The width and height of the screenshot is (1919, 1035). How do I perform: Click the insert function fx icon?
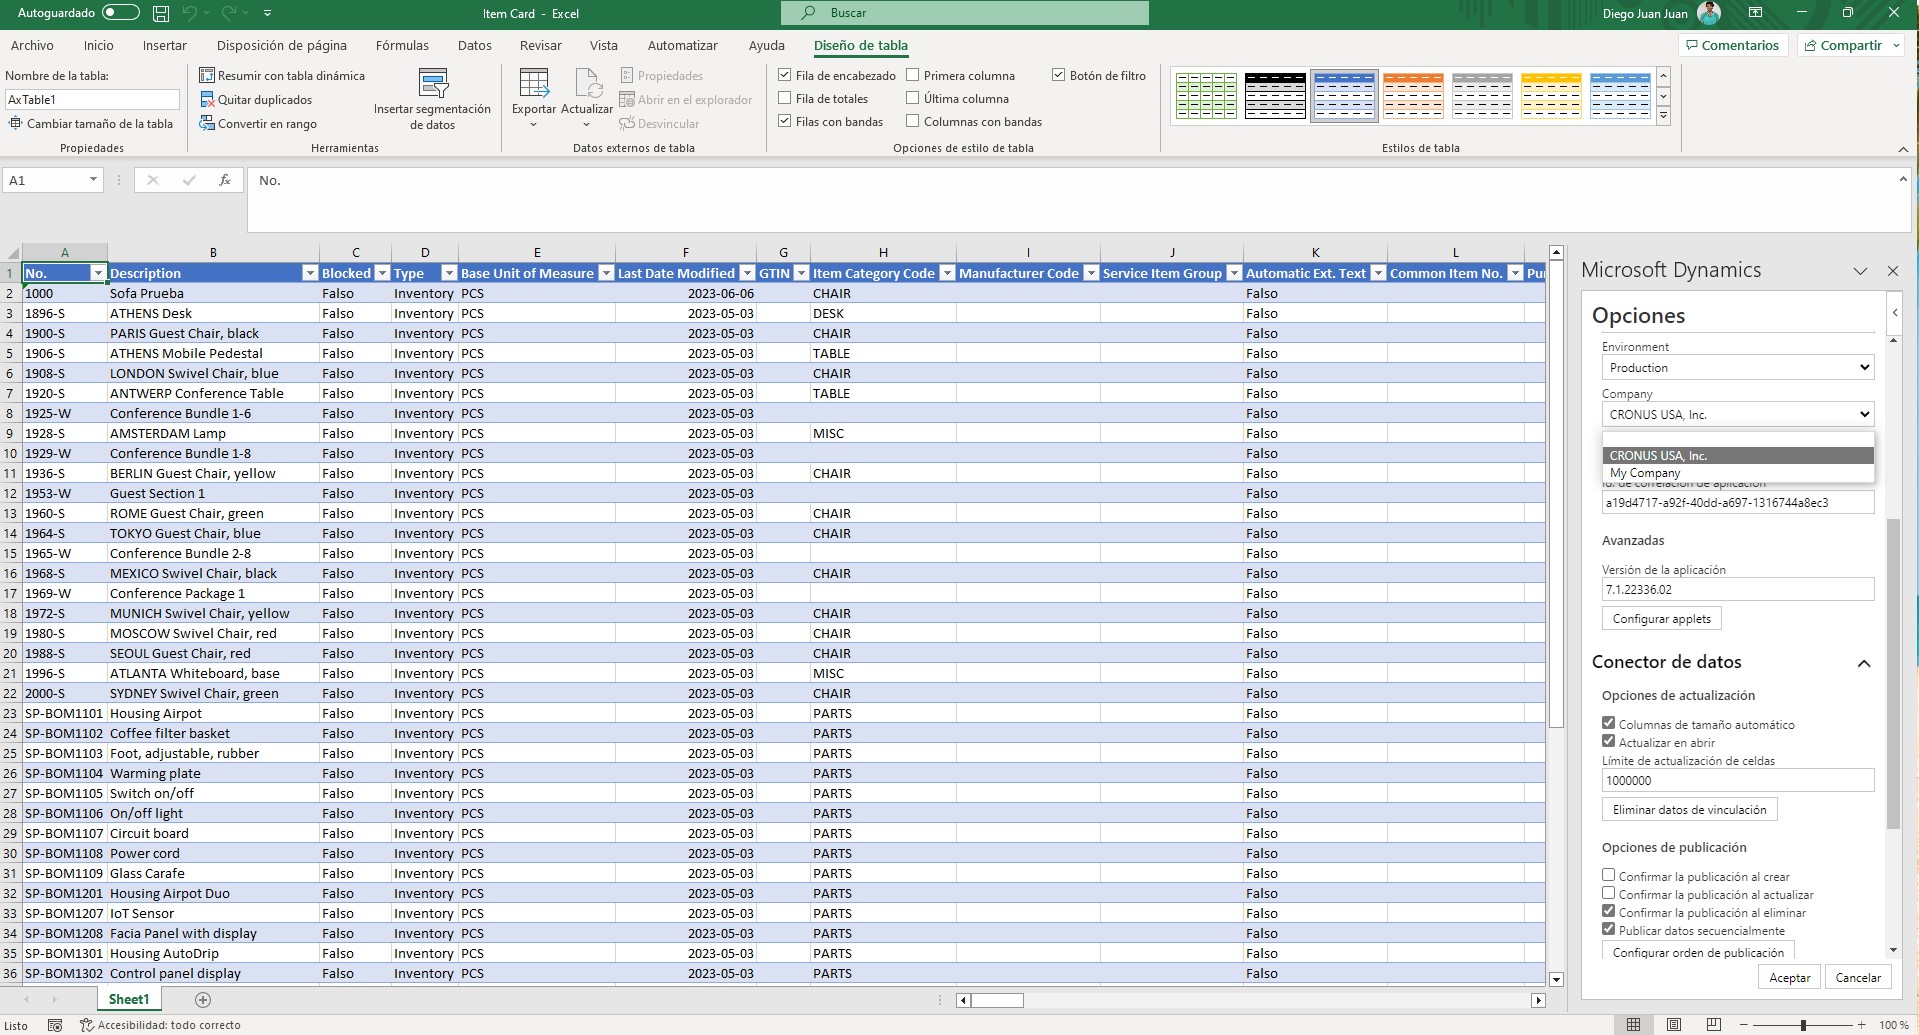pyautogui.click(x=225, y=180)
